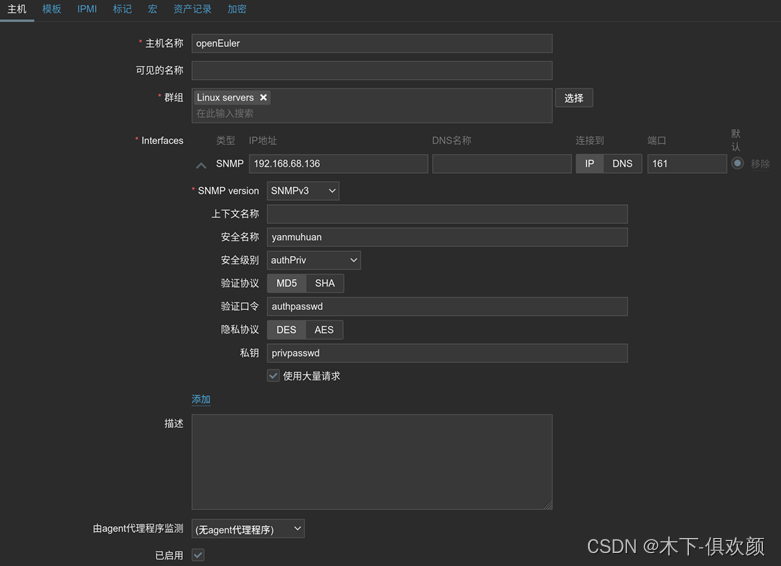This screenshot has height=566, width=781.
Task: Click the port field showing 161
Action: (687, 163)
